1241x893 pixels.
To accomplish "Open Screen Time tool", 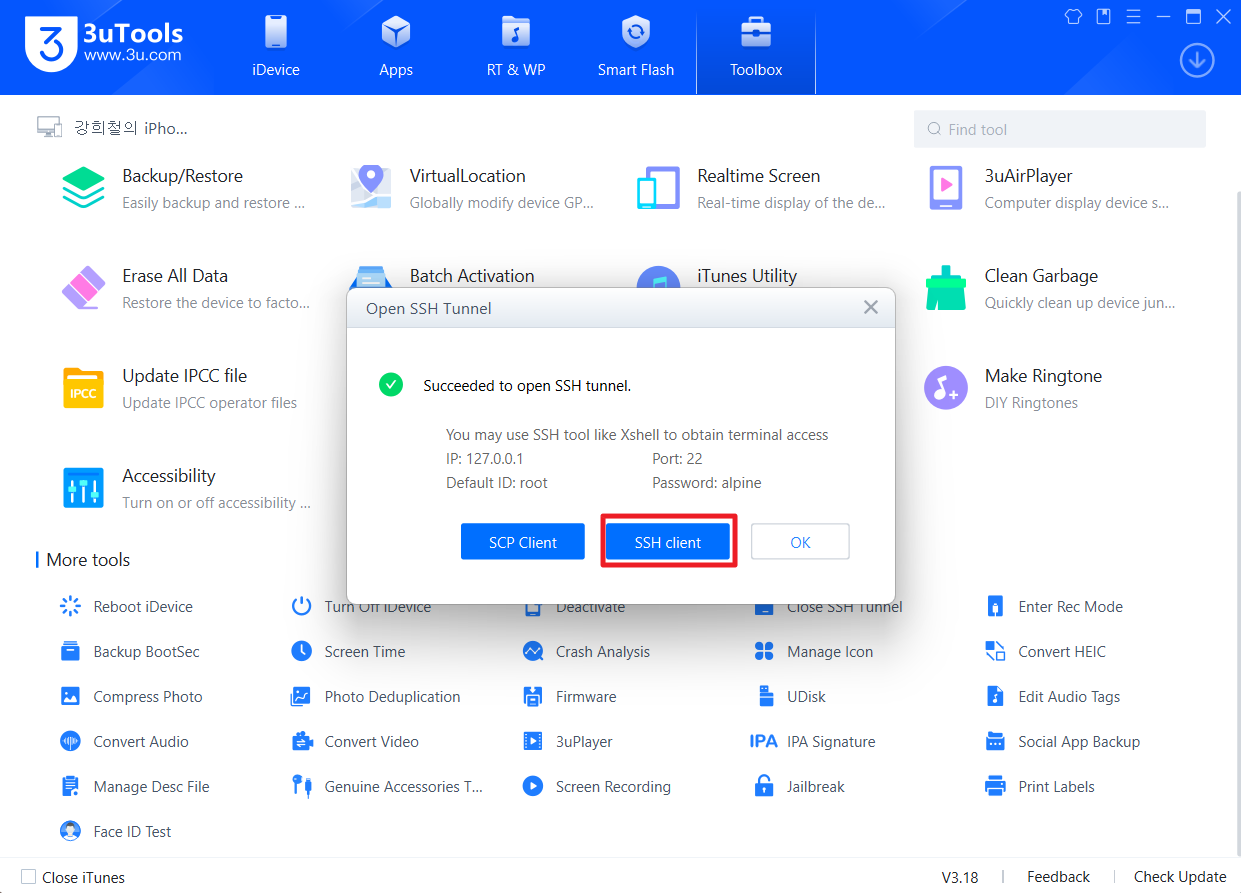I will coord(348,651).
